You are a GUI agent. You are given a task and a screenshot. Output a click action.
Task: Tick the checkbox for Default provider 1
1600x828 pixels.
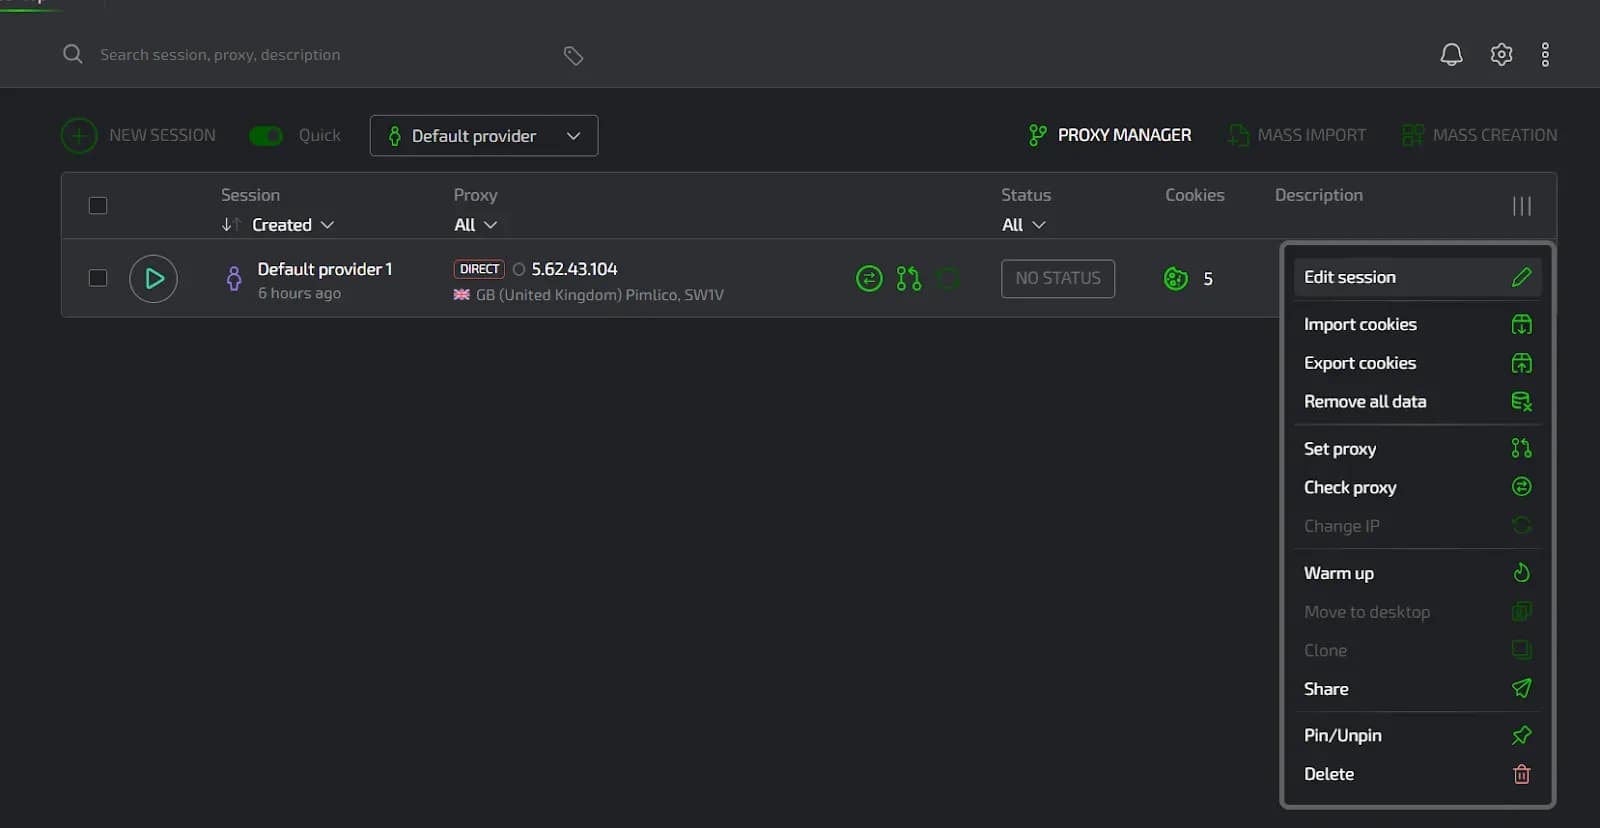point(98,278)
